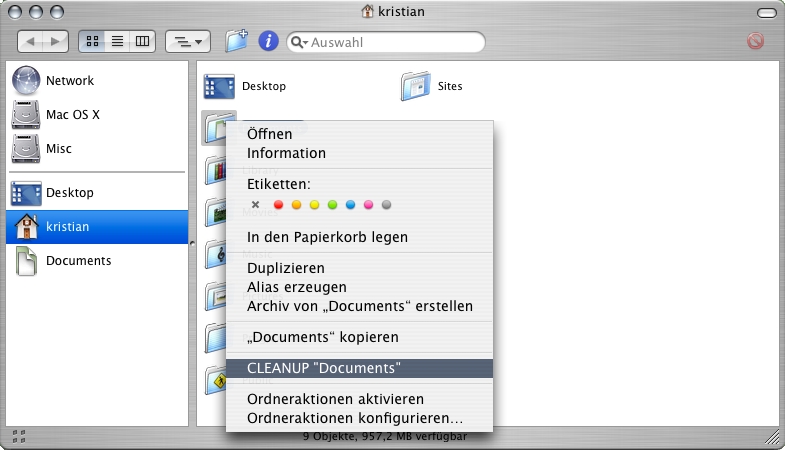The height and width of the screenshot is (450, 785).
Task: Go back with the left arrow button
Action: point(30,42)
